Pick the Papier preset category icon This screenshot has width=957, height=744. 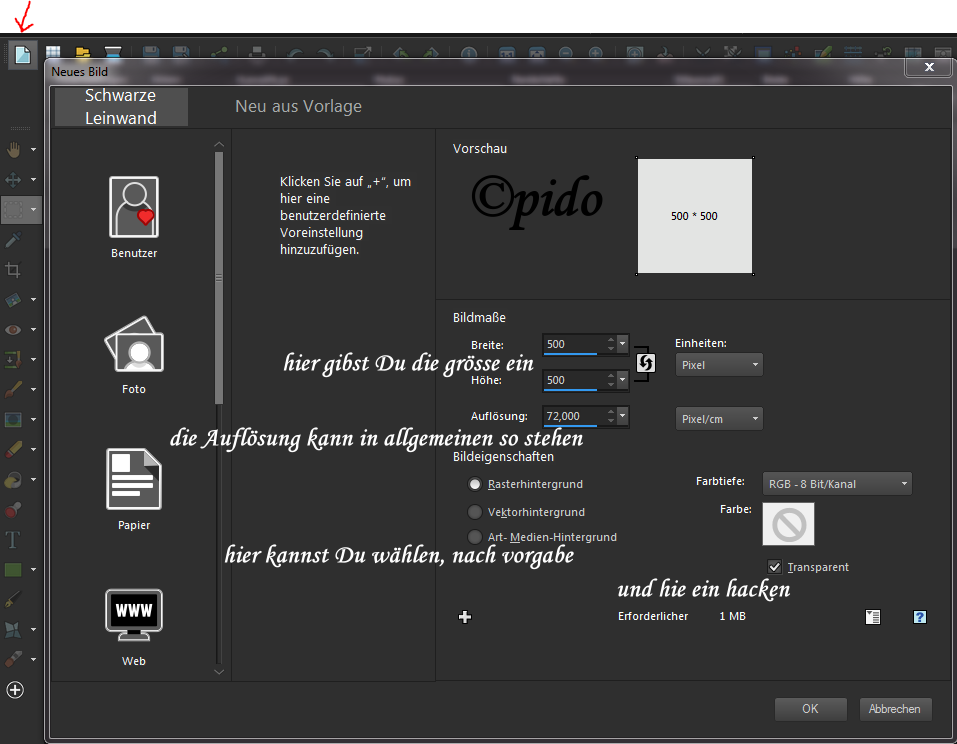tap(134, 479)
